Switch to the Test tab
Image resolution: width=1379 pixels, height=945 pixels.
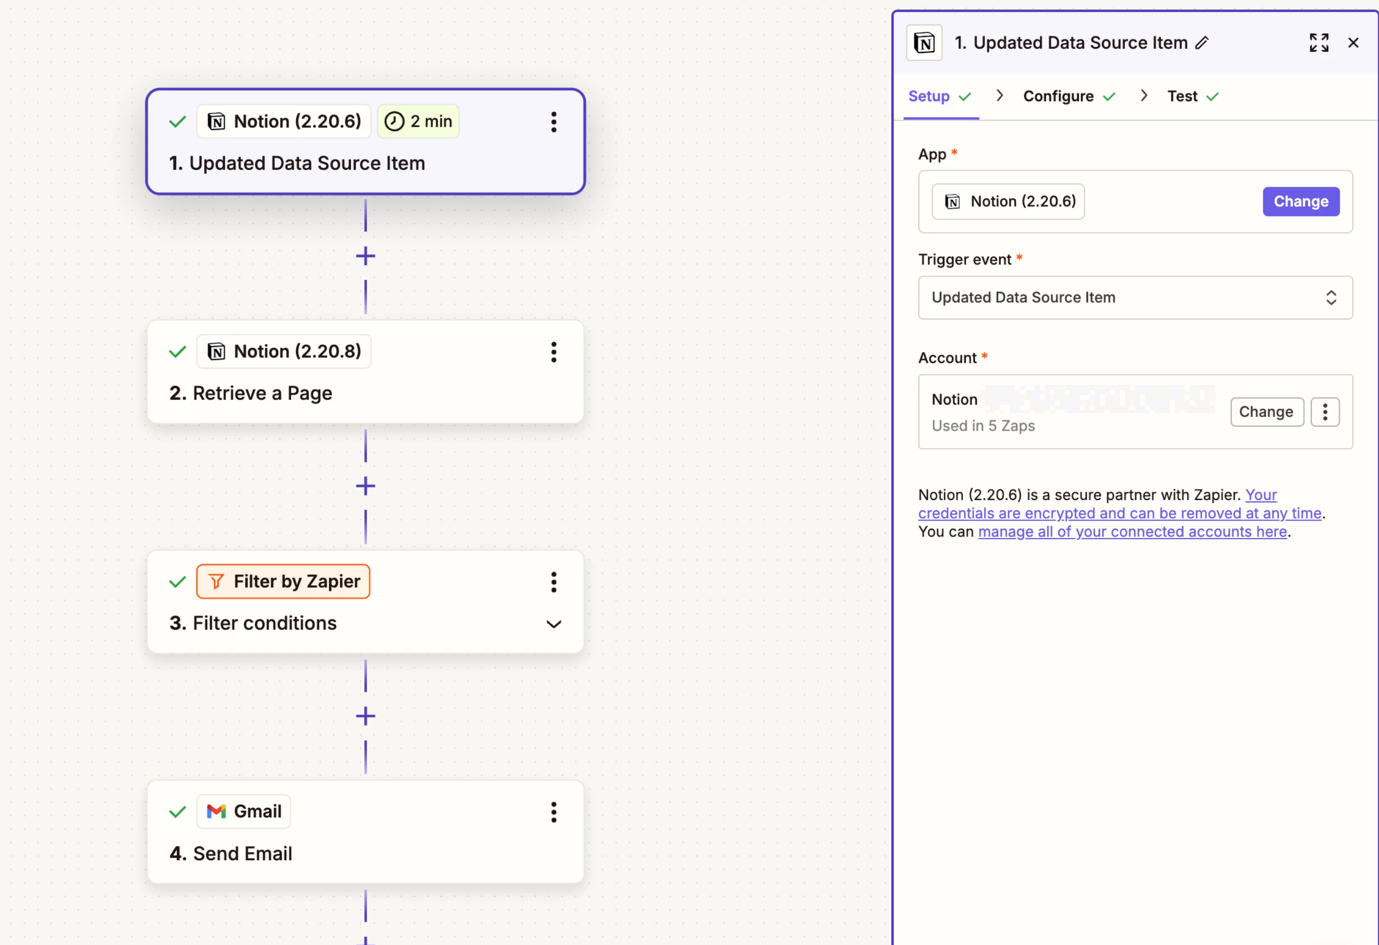tap(1182, 96)
